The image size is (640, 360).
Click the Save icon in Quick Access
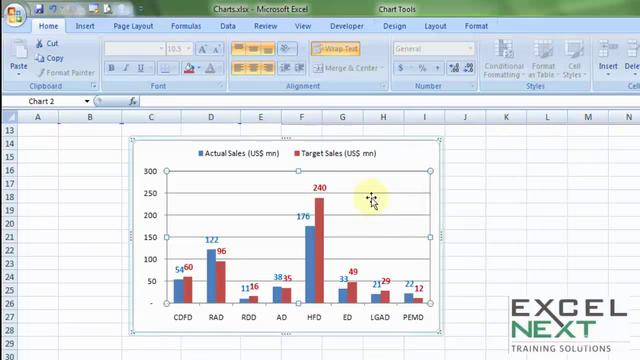pyautogui.click(x=39, y=9)
